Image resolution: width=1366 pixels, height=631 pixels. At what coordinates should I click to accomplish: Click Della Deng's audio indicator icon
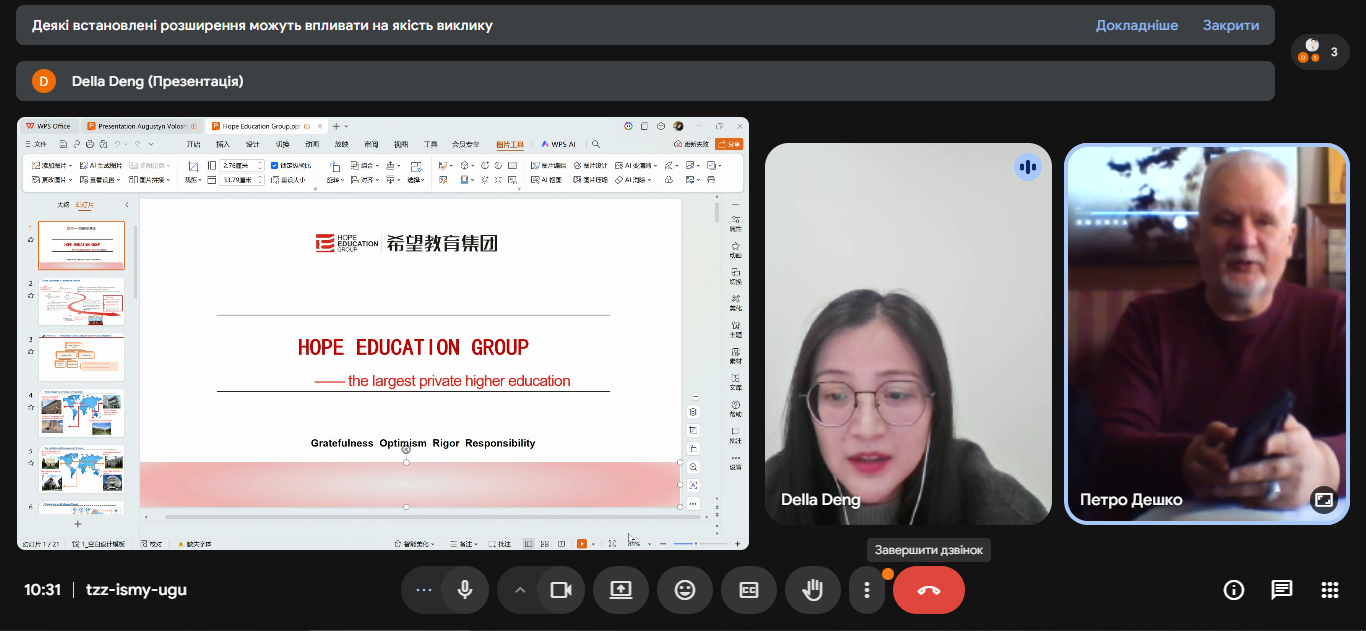click(x=1027, y=167)
